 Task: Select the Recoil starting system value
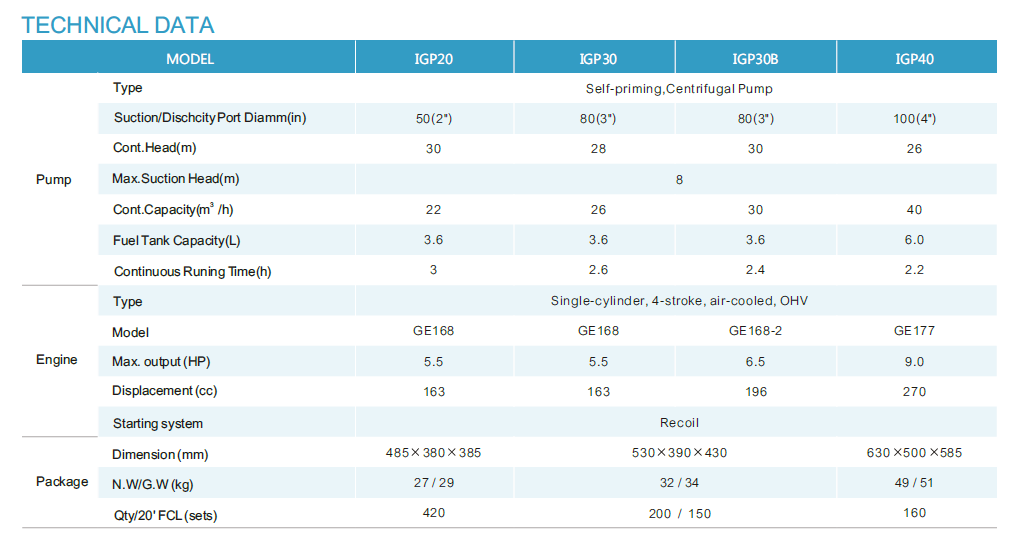[679, 423]
